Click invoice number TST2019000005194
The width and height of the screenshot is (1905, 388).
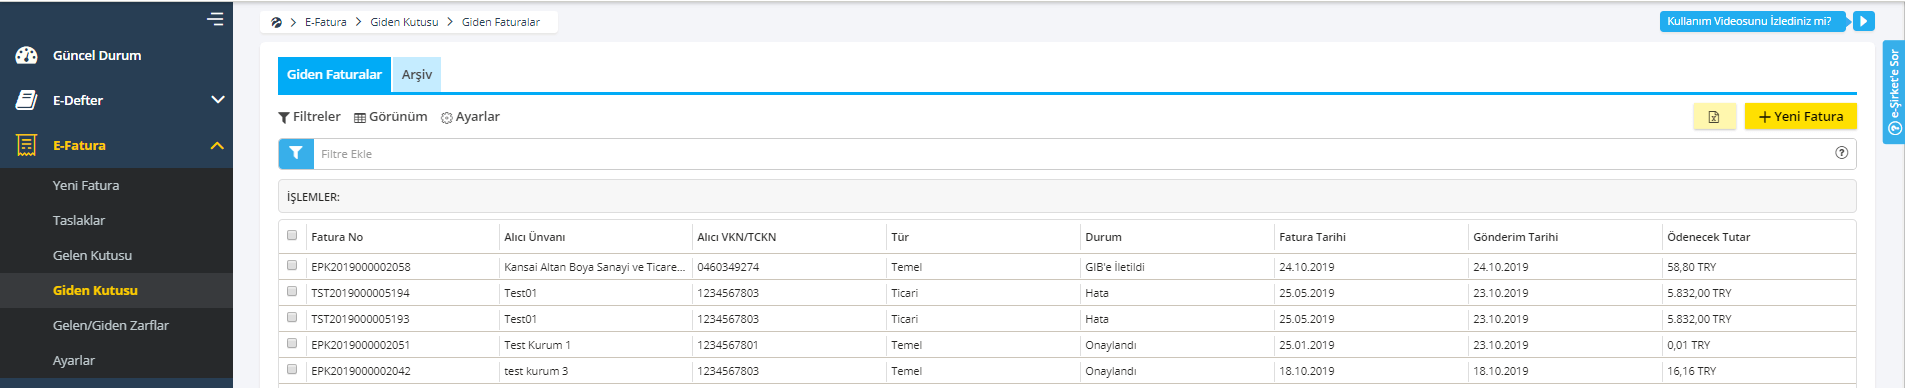pos(360,293)
